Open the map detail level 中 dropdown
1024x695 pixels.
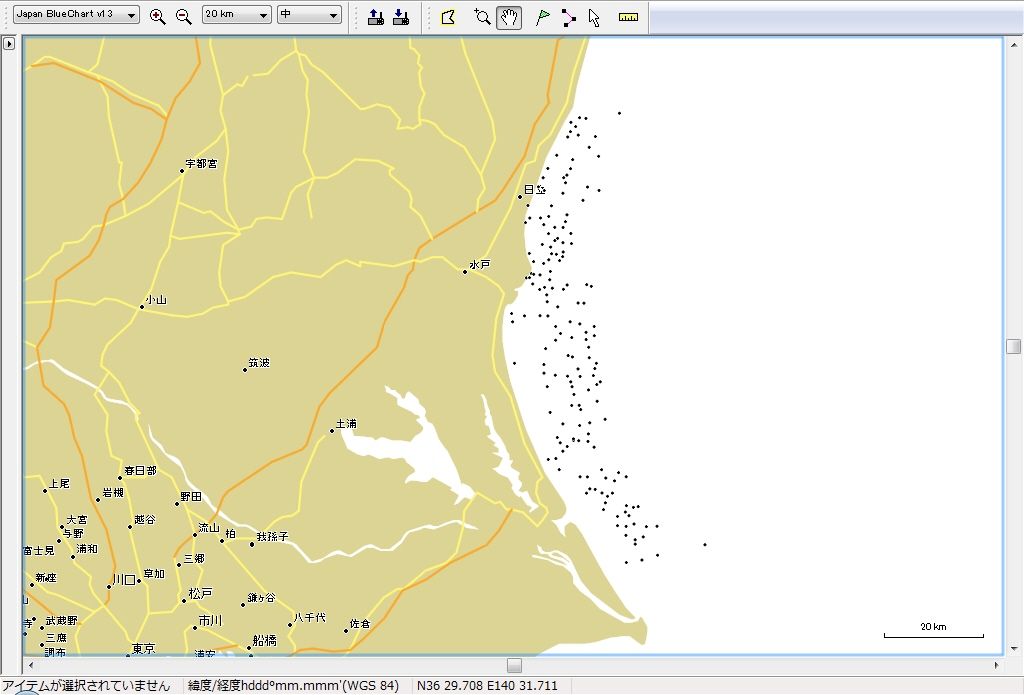tap(309, 14)
